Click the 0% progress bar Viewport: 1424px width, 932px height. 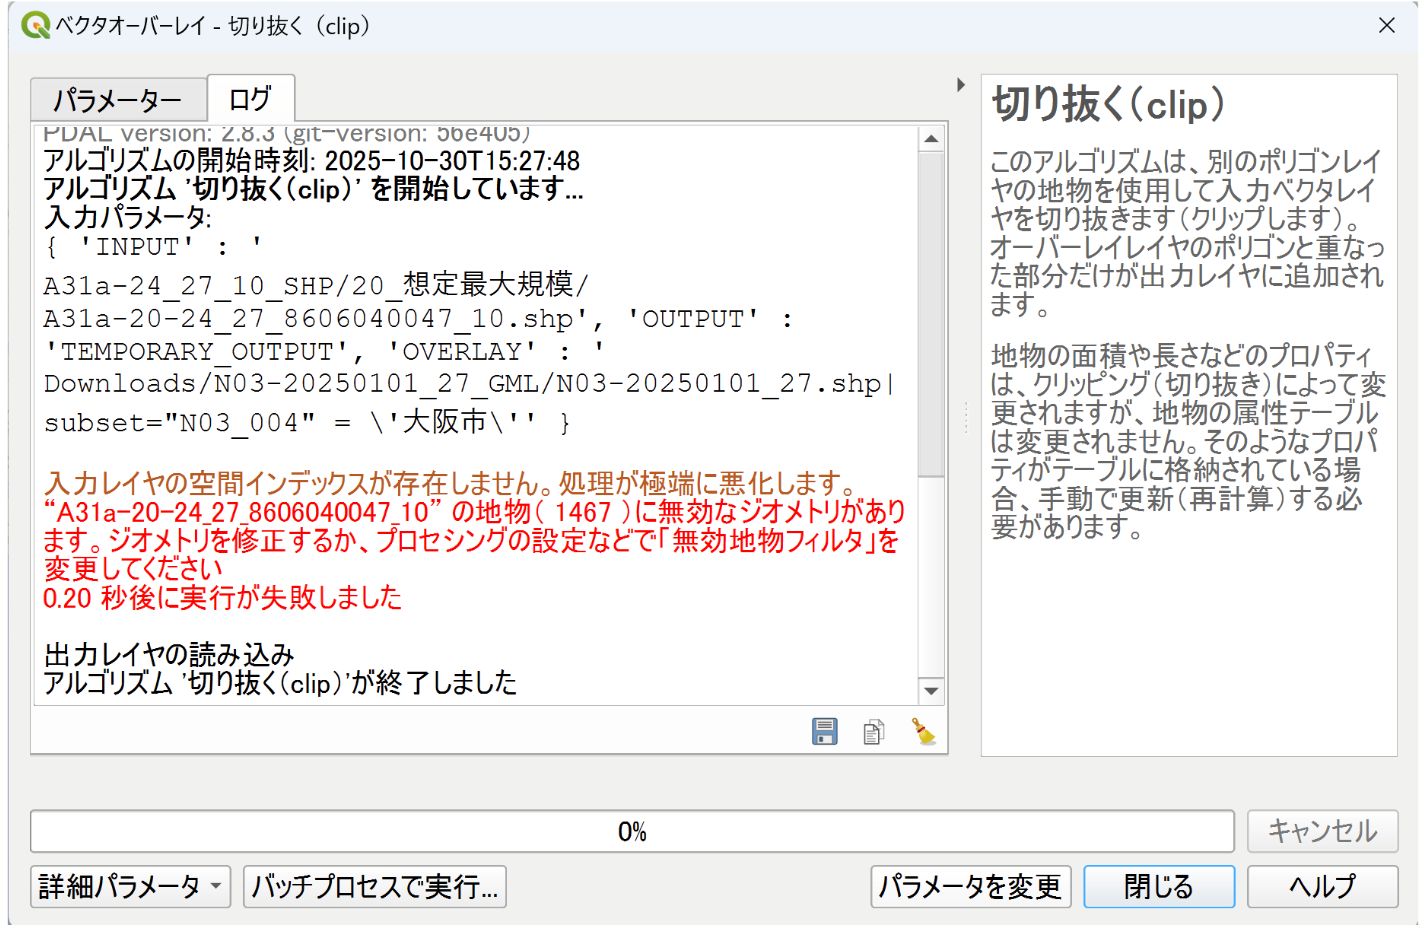pos(632,831)
